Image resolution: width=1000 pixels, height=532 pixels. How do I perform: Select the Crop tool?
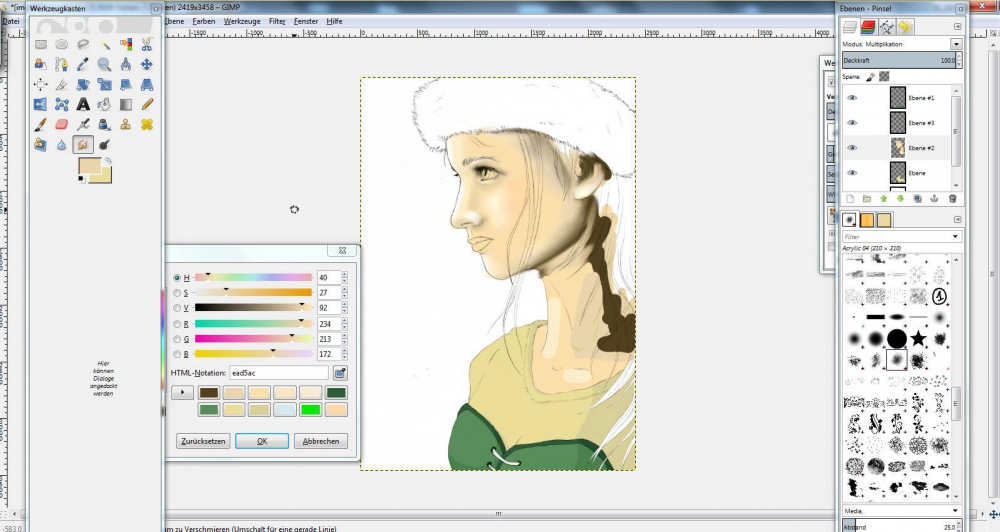point(62,84)
